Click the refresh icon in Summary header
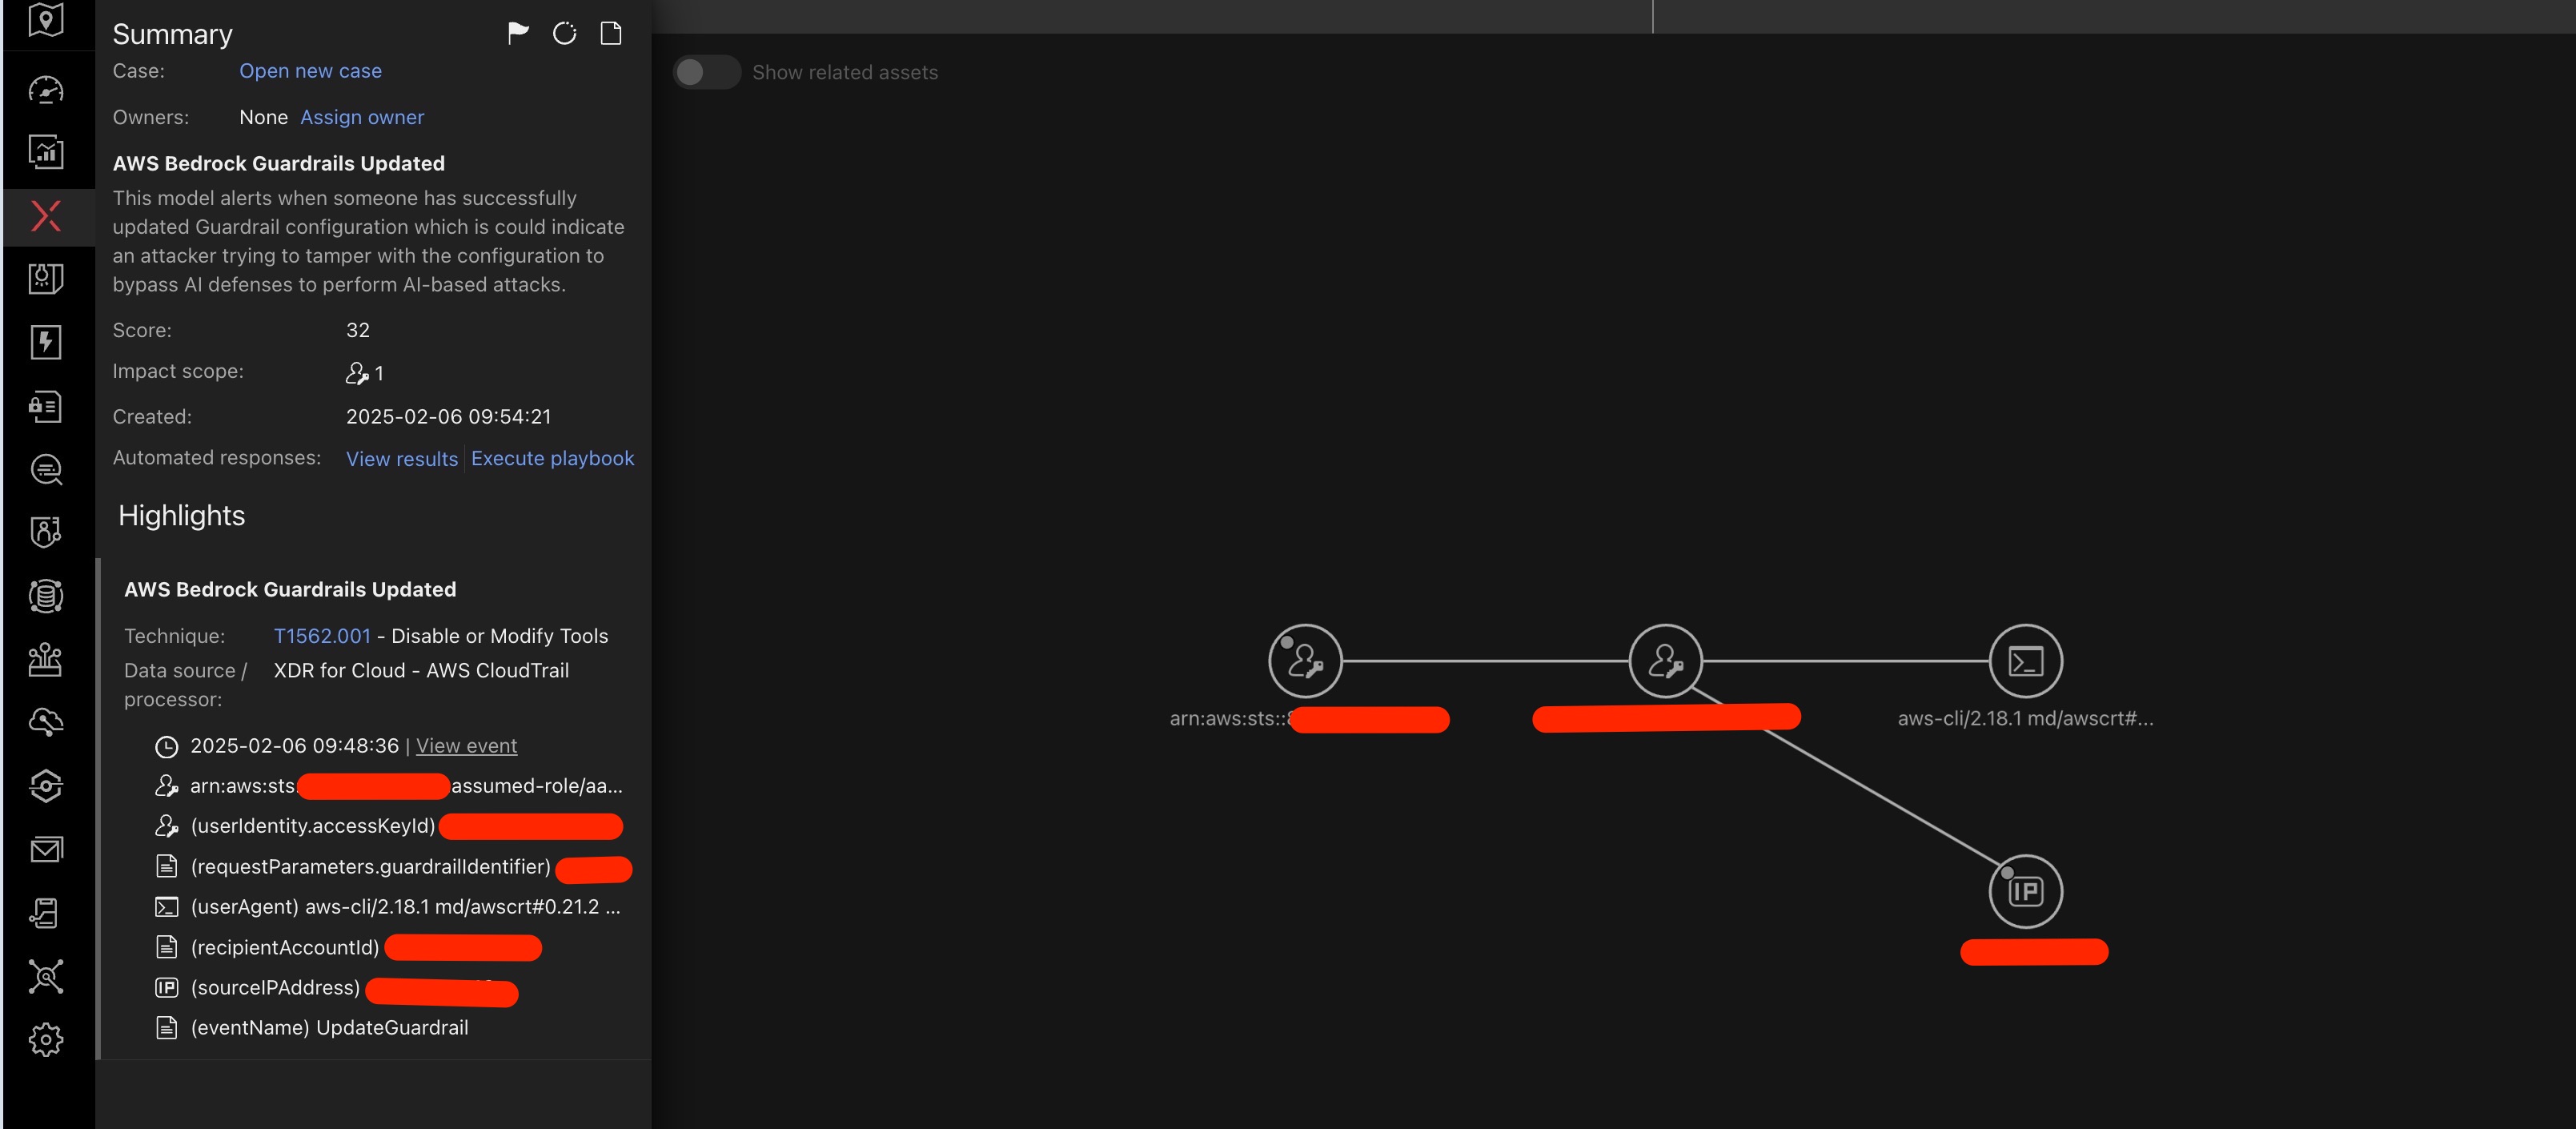 click(564, 33)
